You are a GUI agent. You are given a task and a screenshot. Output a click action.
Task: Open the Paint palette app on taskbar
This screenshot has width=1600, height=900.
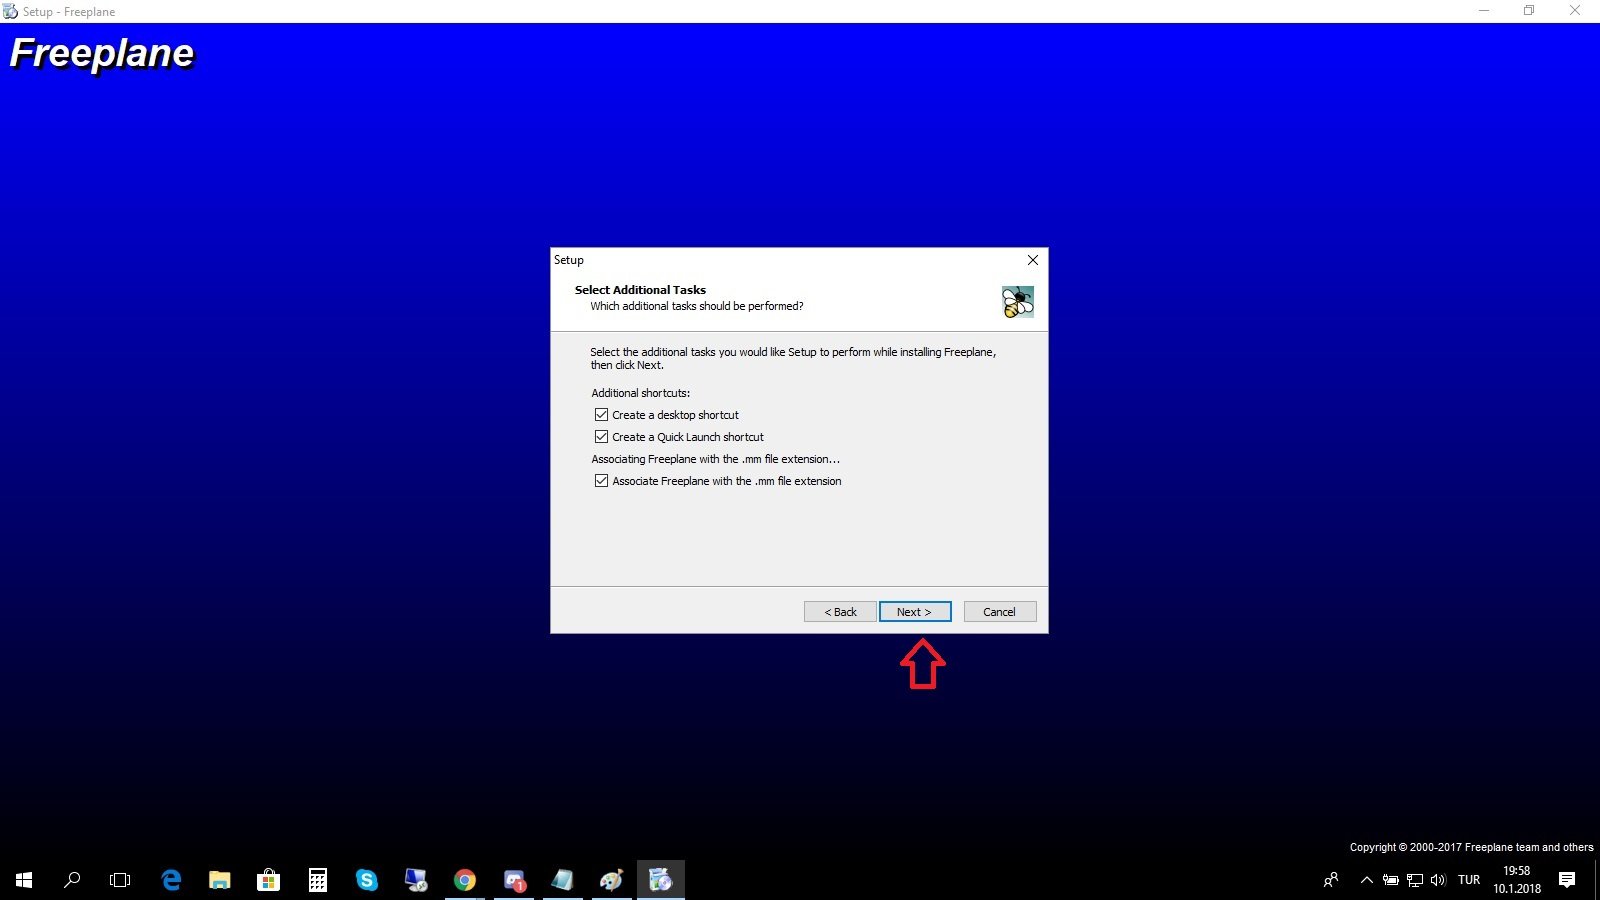612,880
